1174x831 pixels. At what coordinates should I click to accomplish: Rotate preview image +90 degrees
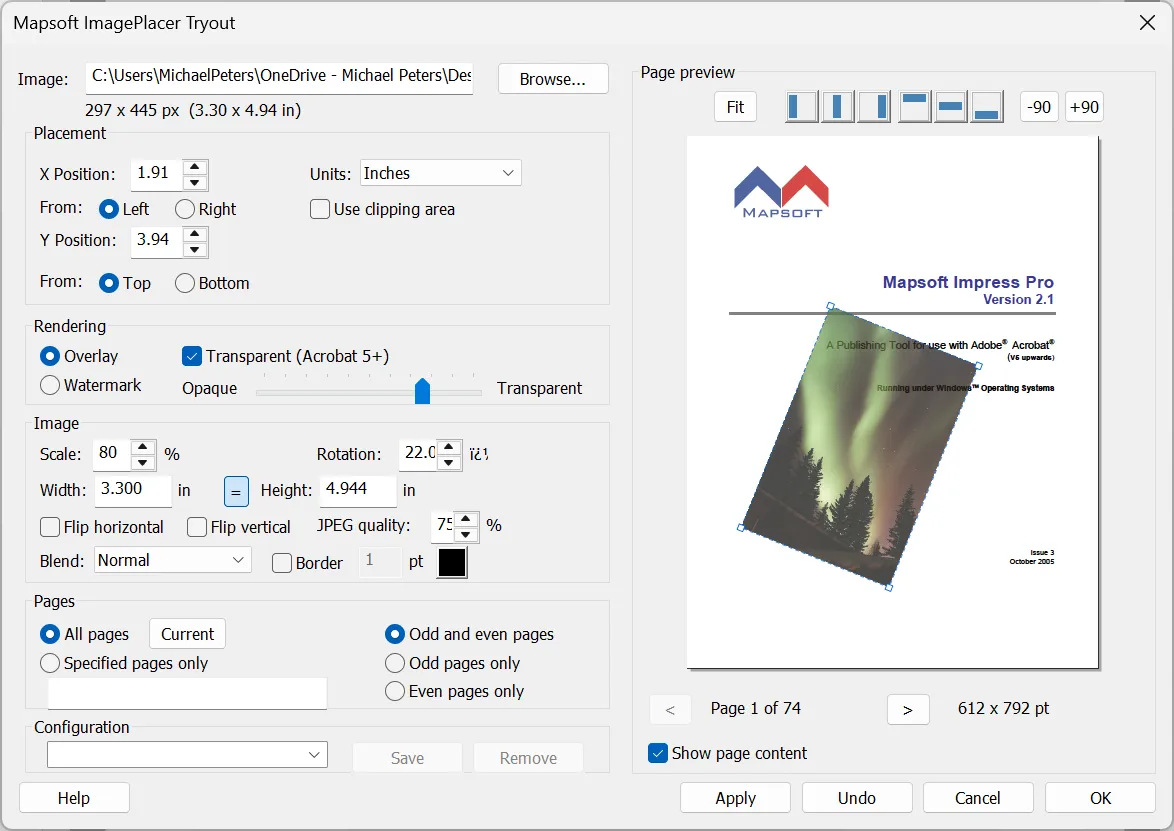click(1084, 106)
